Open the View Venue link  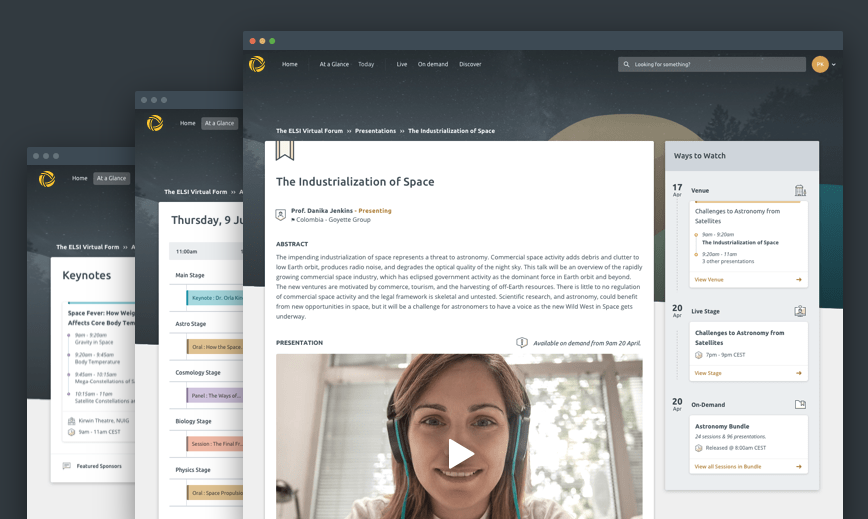click(709, 279)
